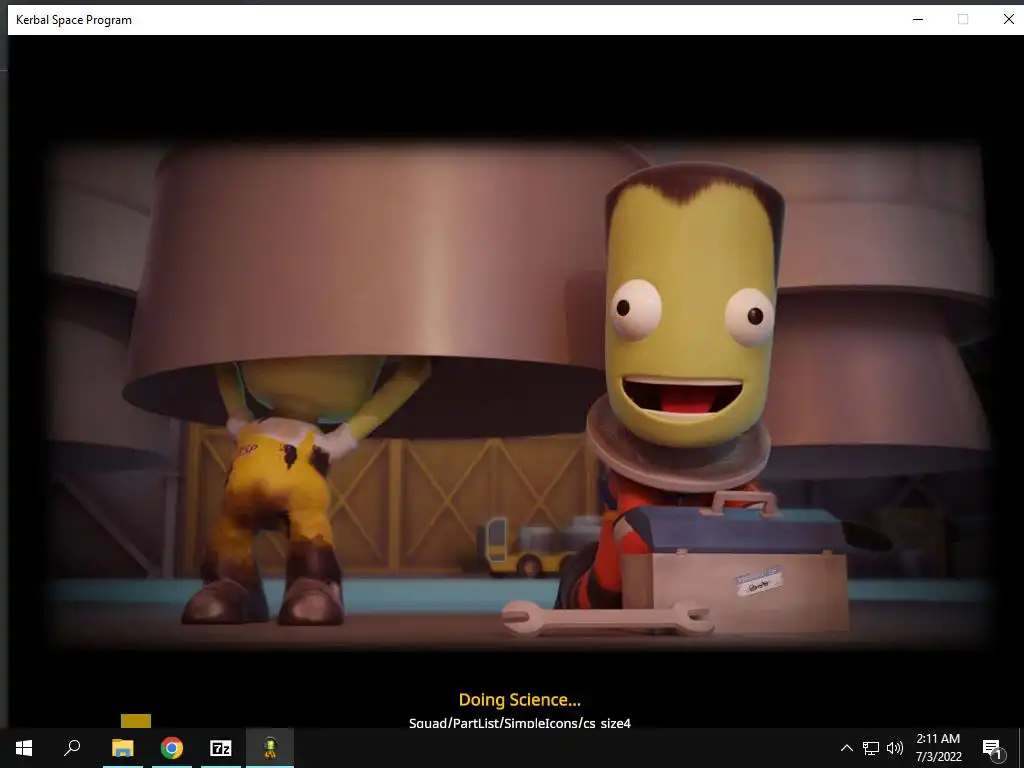Open network status tray icon
Viewport: 1024px width, 768px height.
point(871,748)
